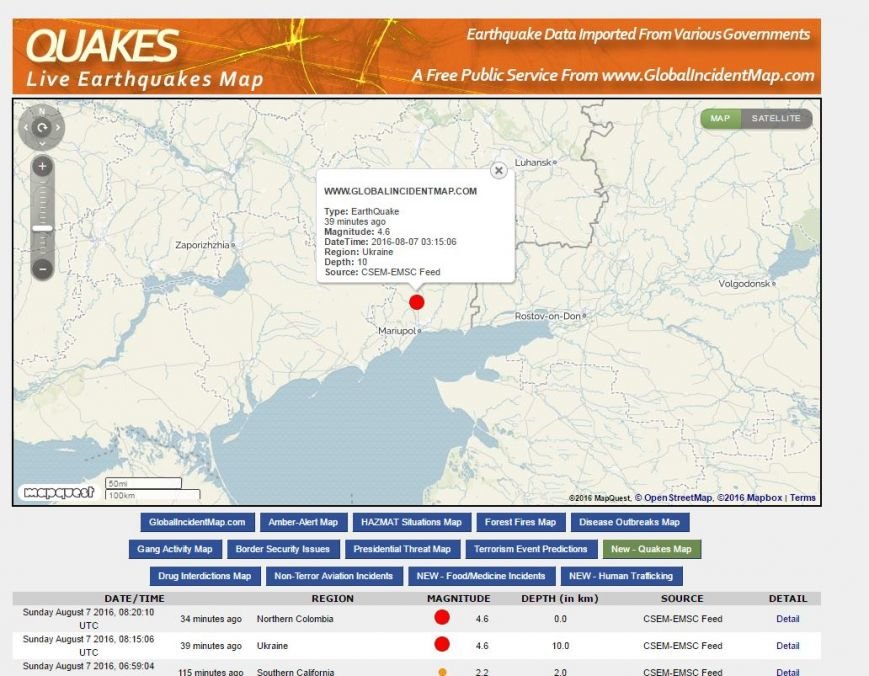Click the Rostov-on-Don city label
This screenshot has height=676, width=869.
point(548,316)
